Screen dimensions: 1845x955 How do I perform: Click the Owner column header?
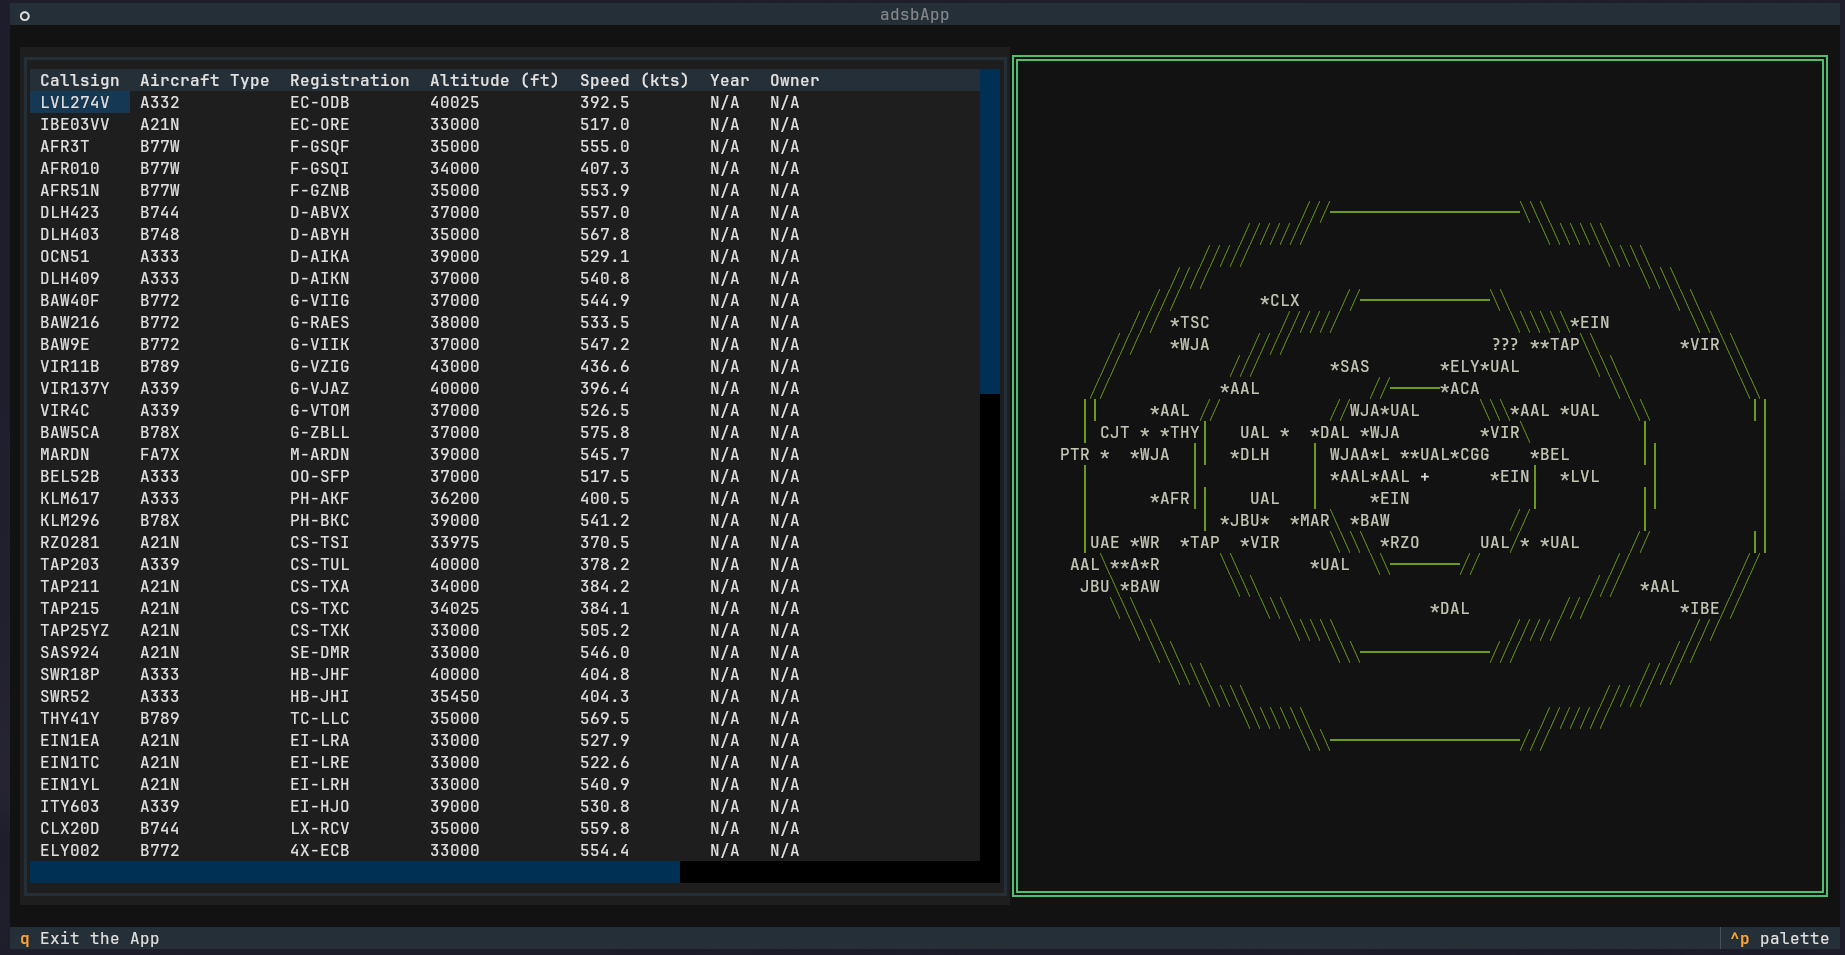[795, 80]
